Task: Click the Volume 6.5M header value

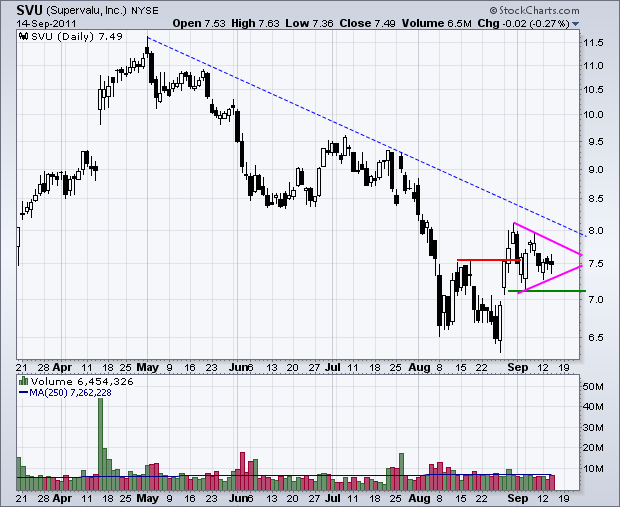Action: [x=437, y=23]
